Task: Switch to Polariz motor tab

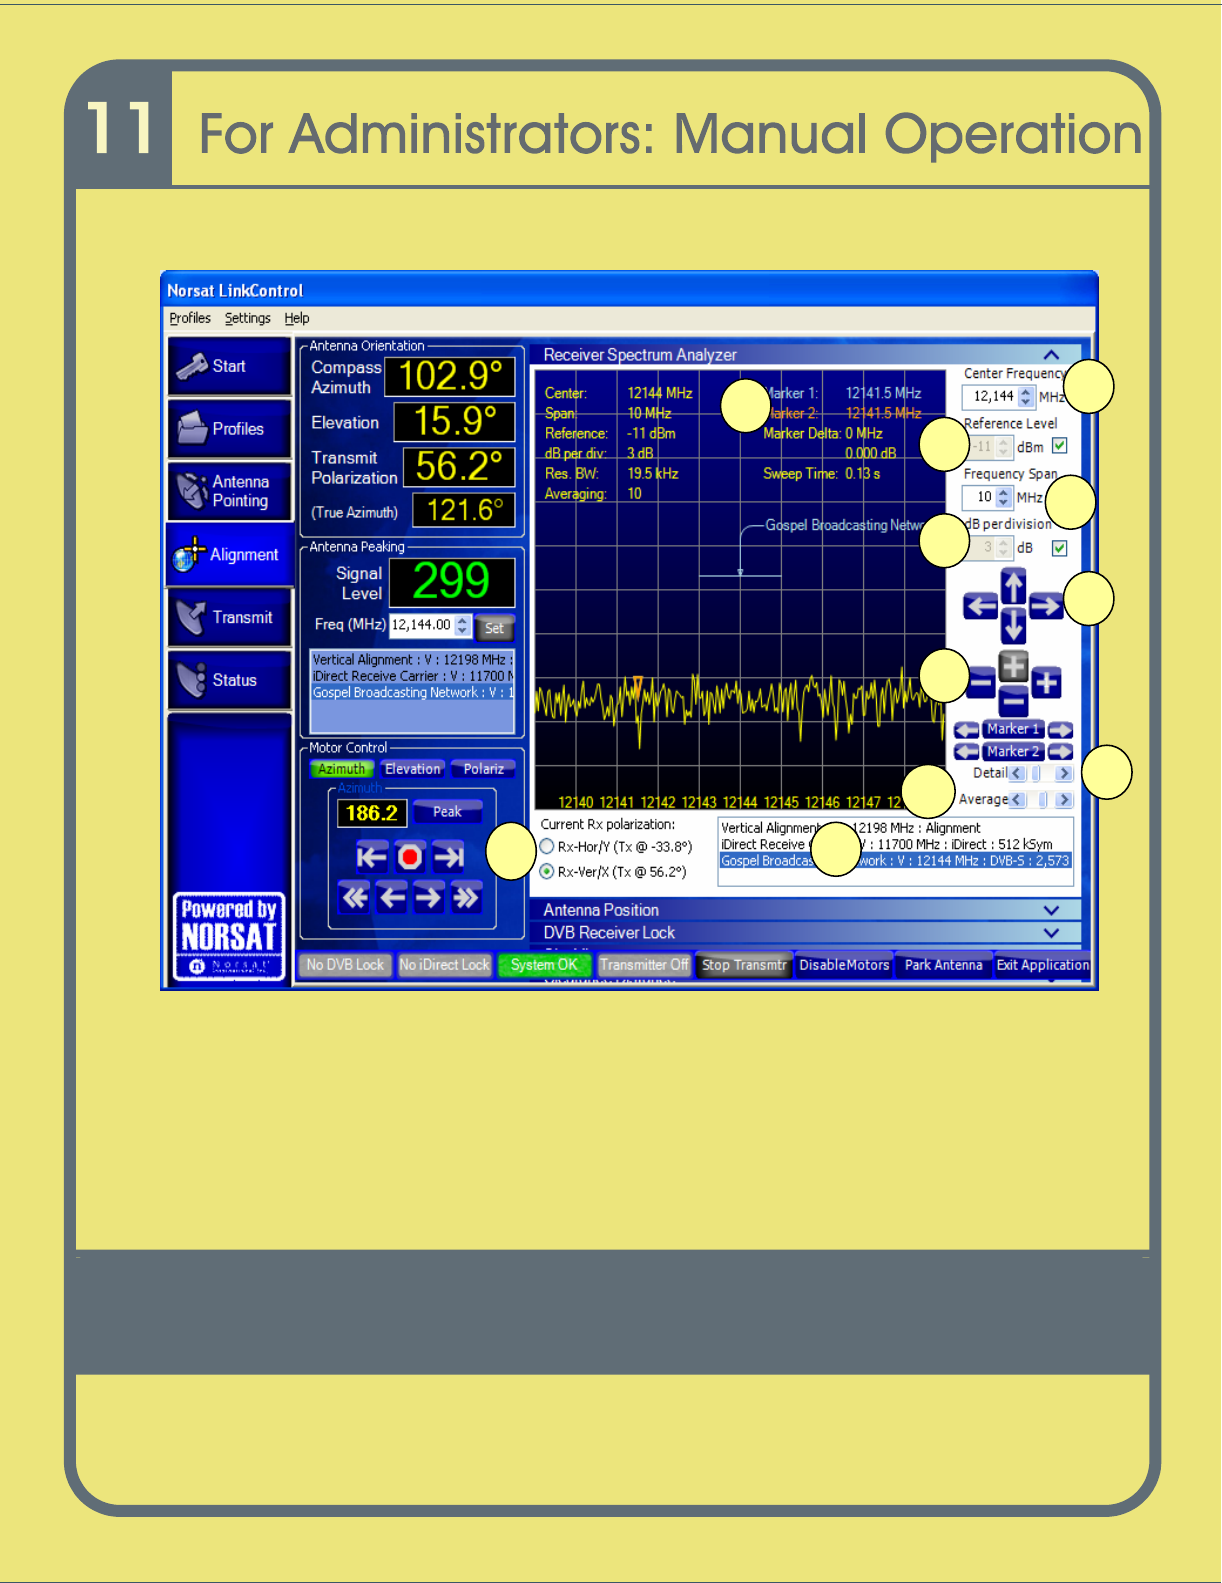Action: pyautogui.click(x=483, y=769)
